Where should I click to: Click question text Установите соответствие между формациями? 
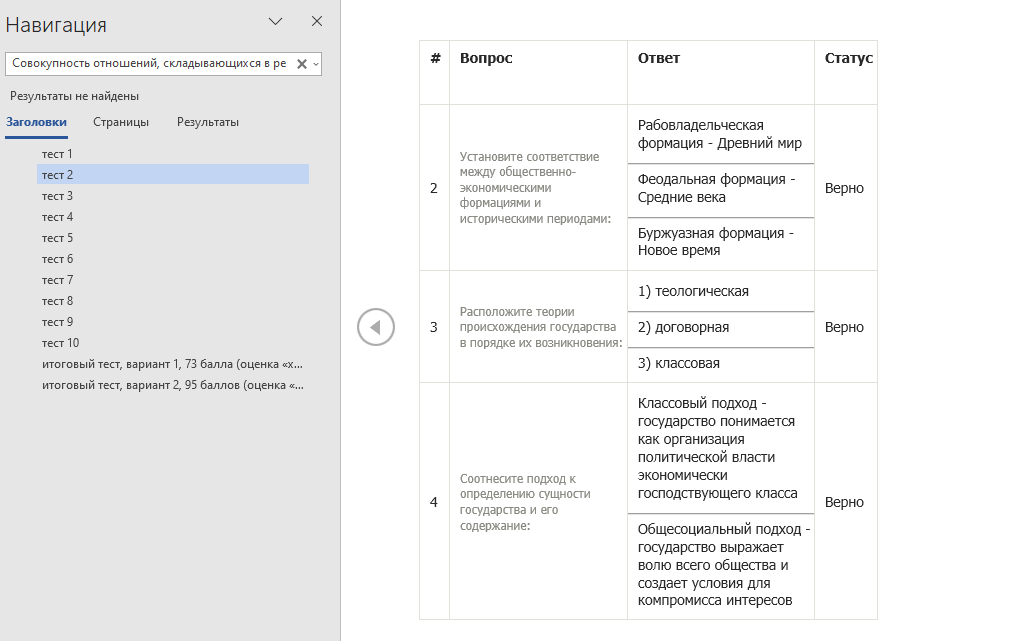coord(535,188)
